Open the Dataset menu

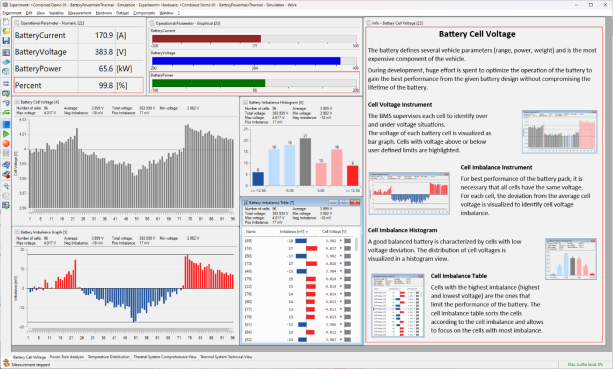click(122, 13)
